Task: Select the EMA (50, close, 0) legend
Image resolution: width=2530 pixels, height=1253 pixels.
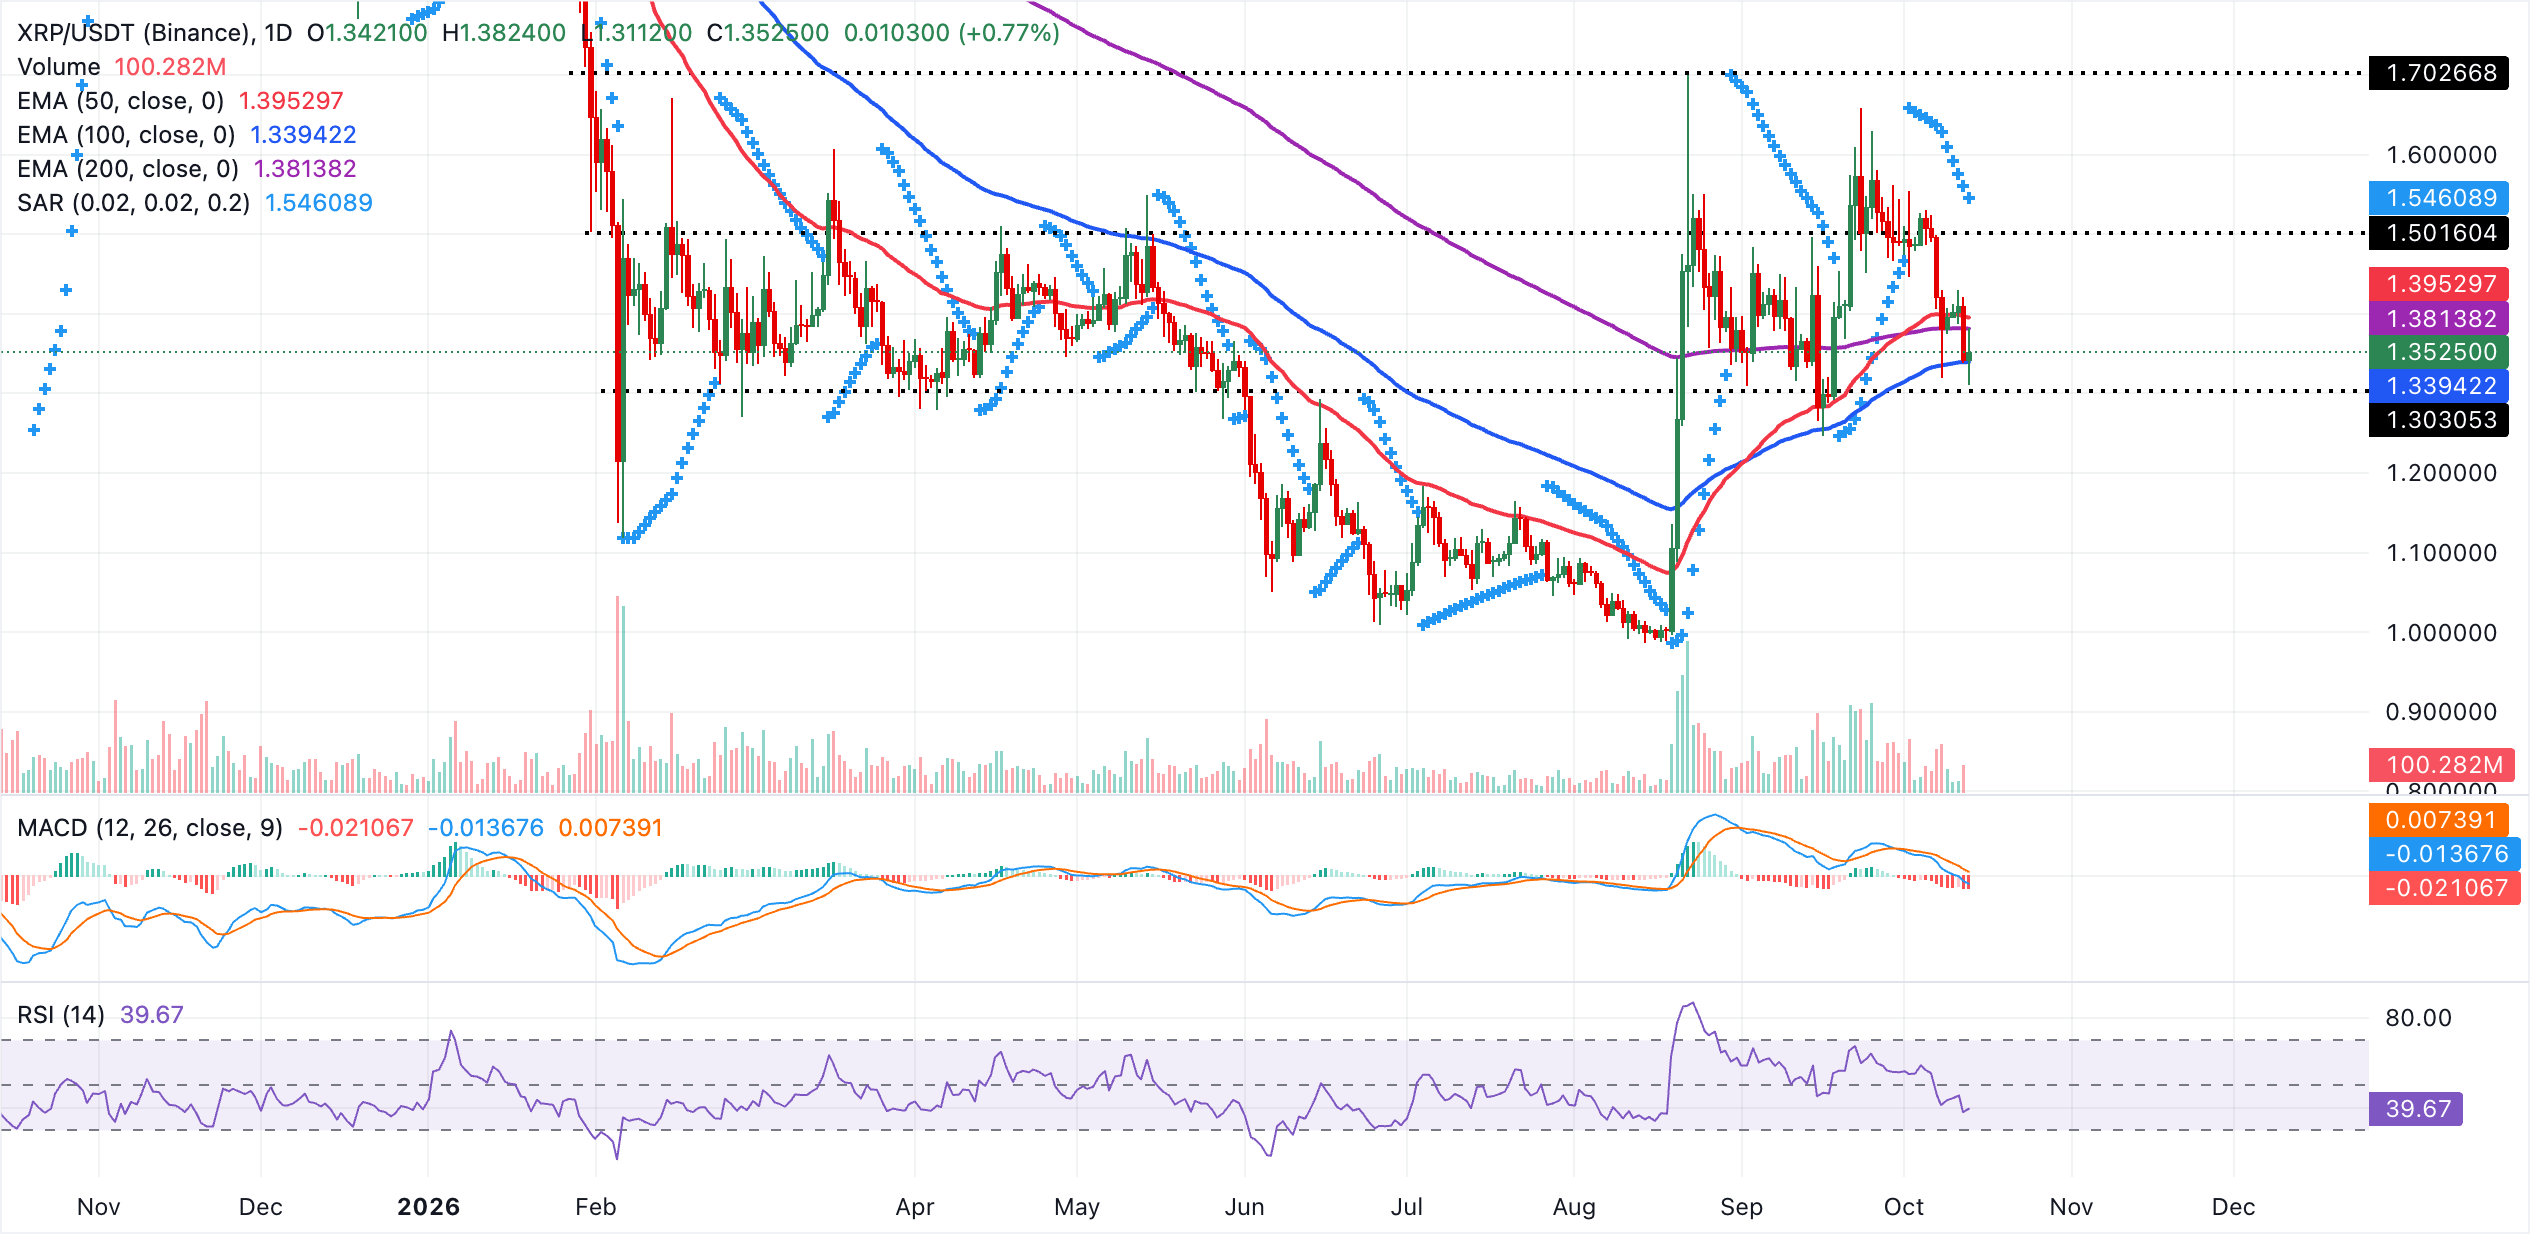Action: point(180,101)
